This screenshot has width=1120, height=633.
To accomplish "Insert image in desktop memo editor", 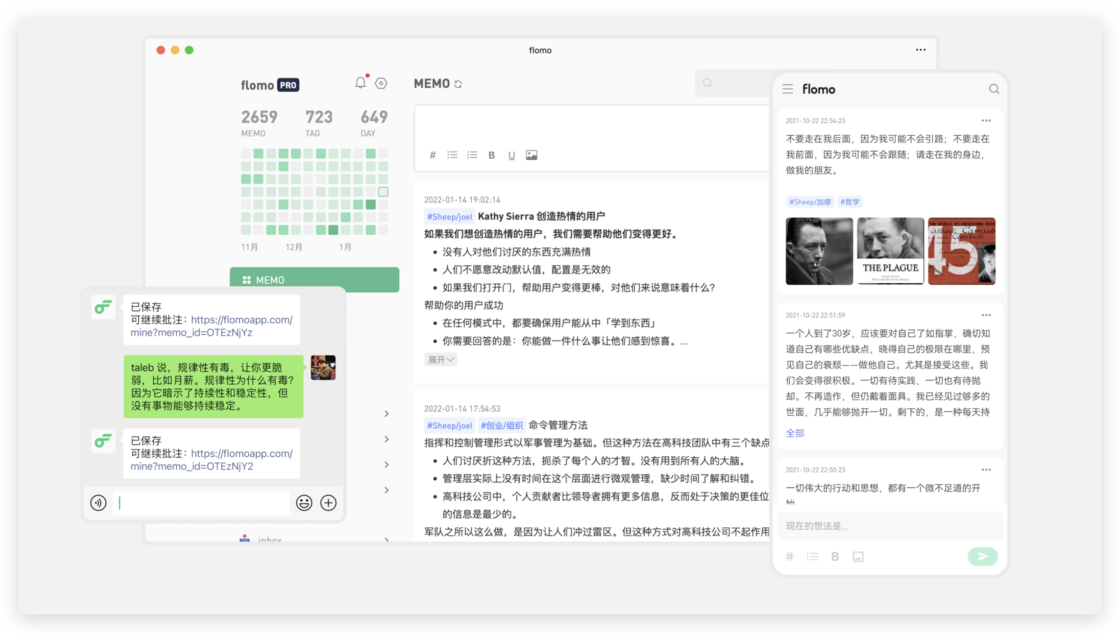I will 531,155.
